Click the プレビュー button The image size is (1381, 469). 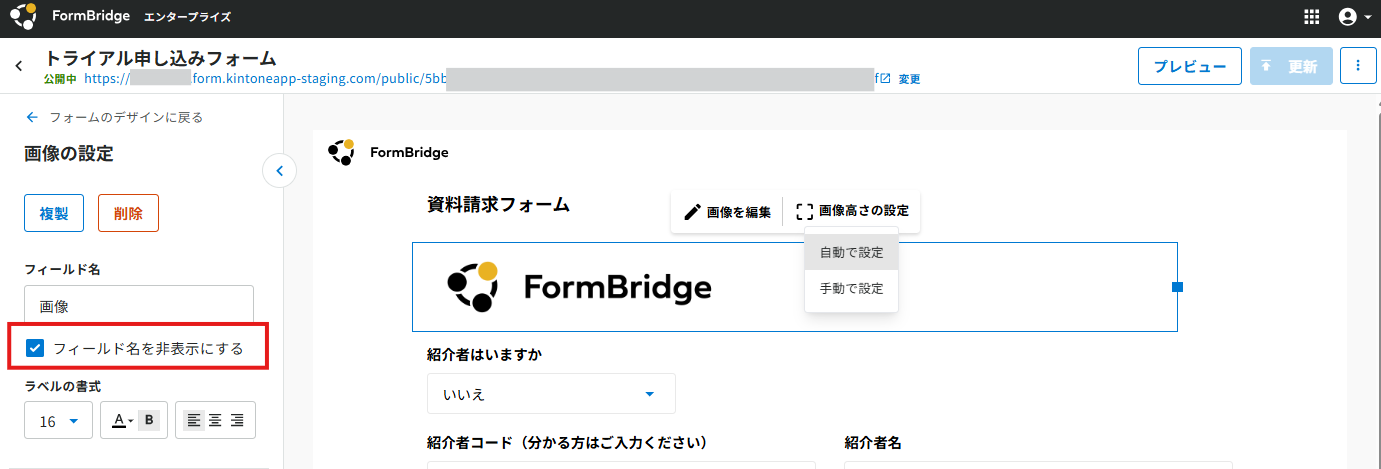1190,66
